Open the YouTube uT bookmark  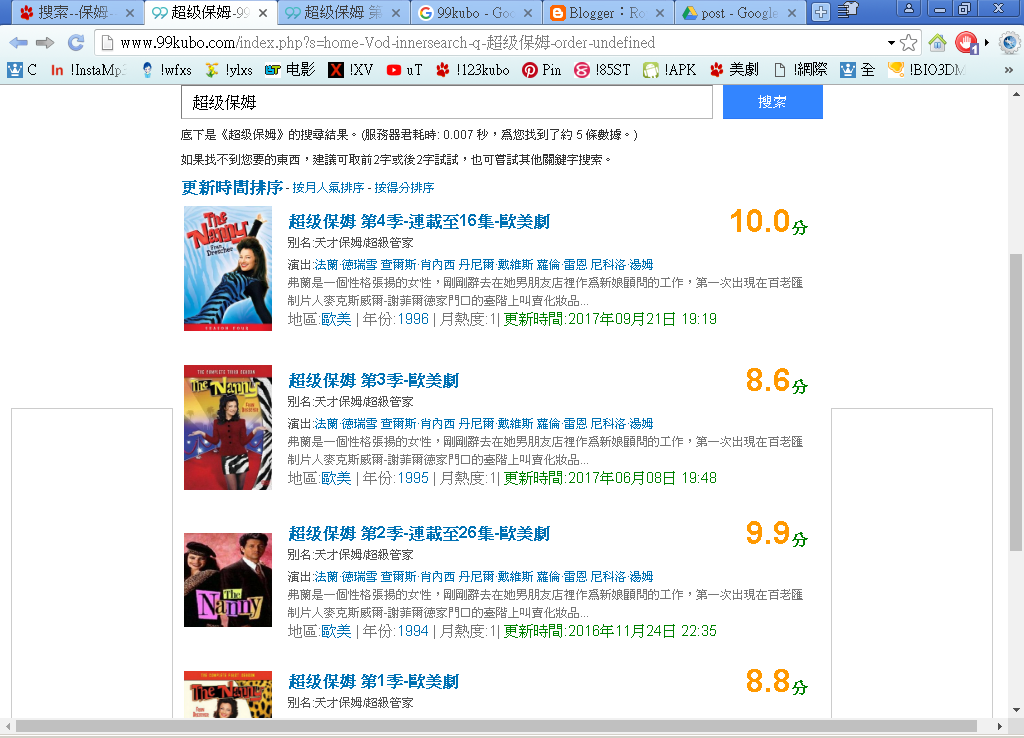coord(404,70)
